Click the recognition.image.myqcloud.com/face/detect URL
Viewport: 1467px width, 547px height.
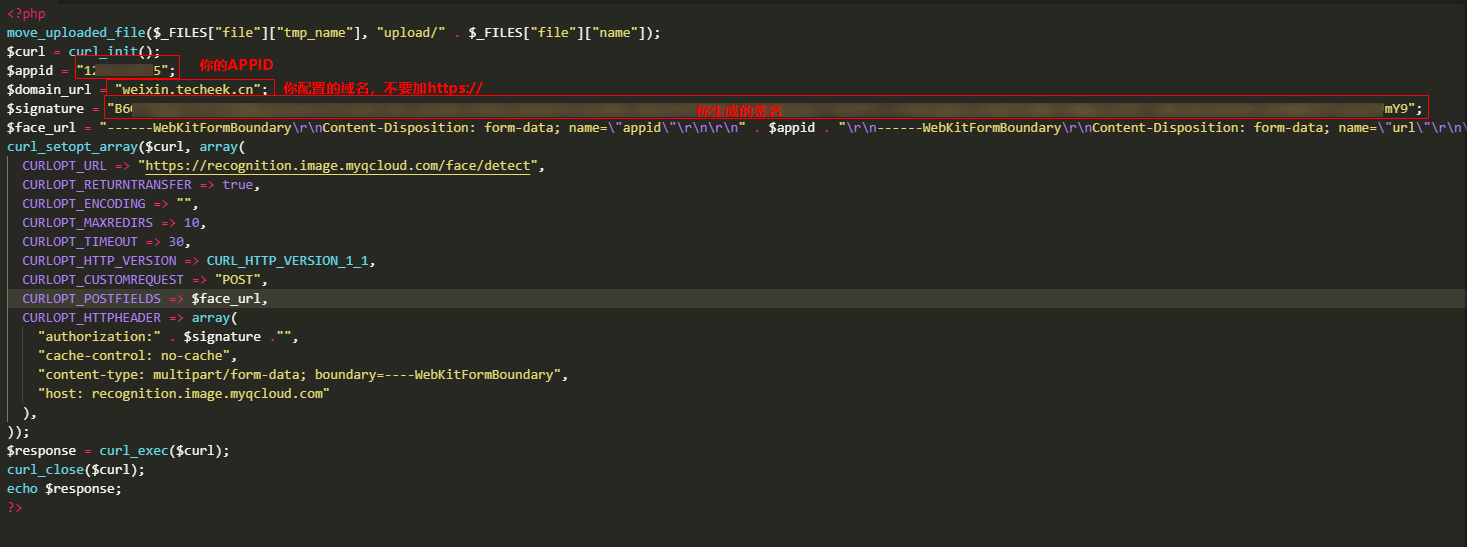(340, 166)
